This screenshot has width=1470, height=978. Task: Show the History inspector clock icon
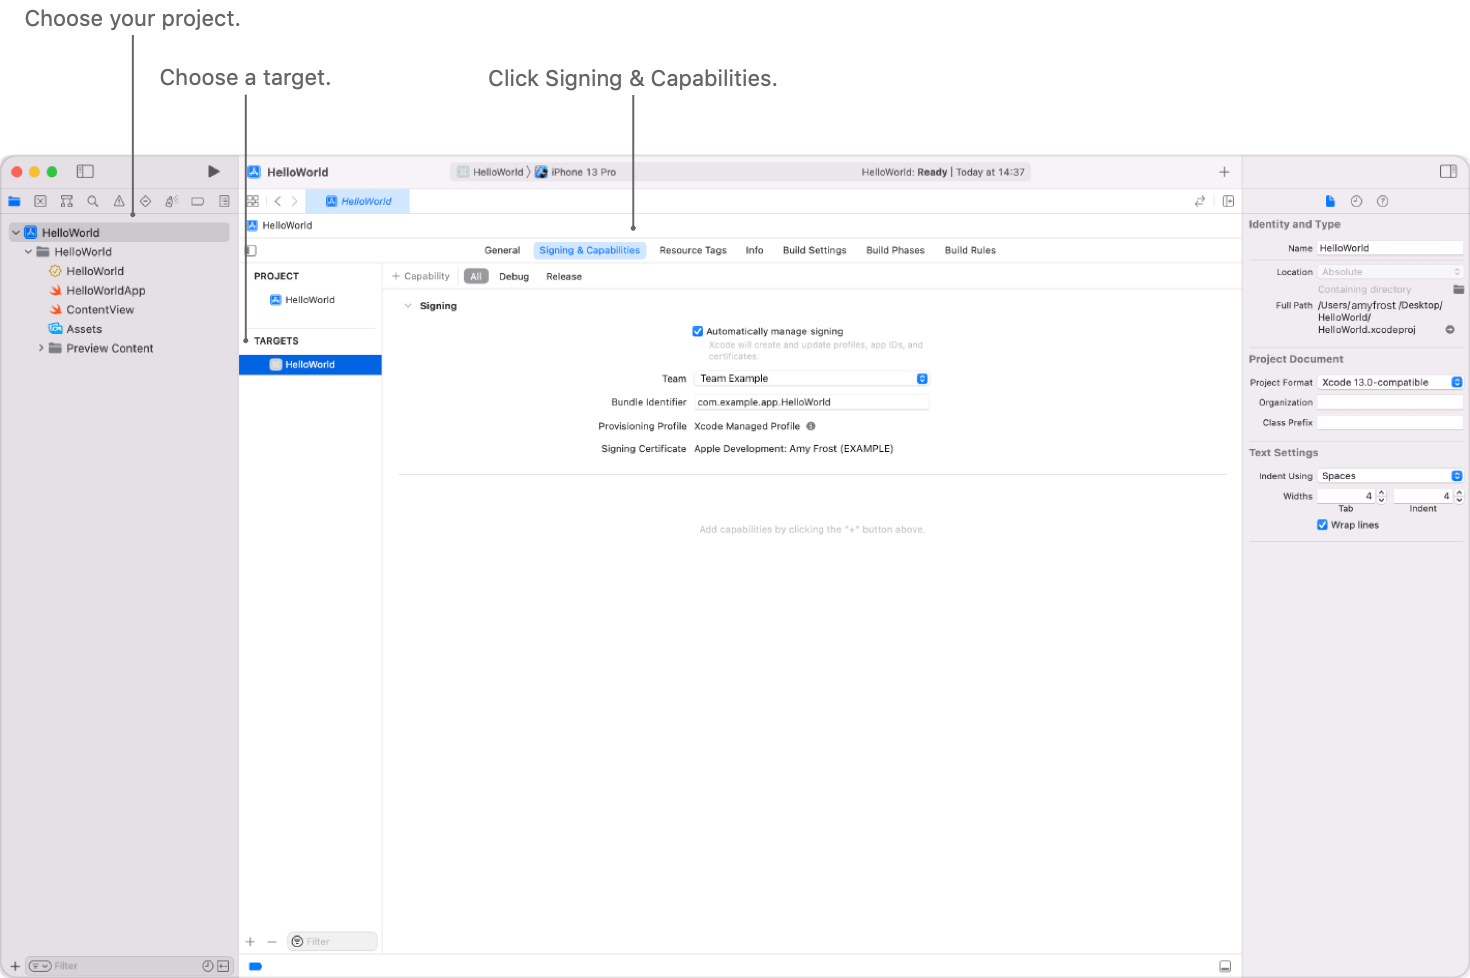pos(1356,201)
